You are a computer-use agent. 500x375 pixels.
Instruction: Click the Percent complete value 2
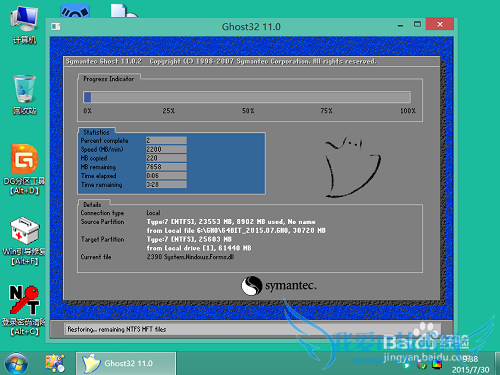coord(166,140)
